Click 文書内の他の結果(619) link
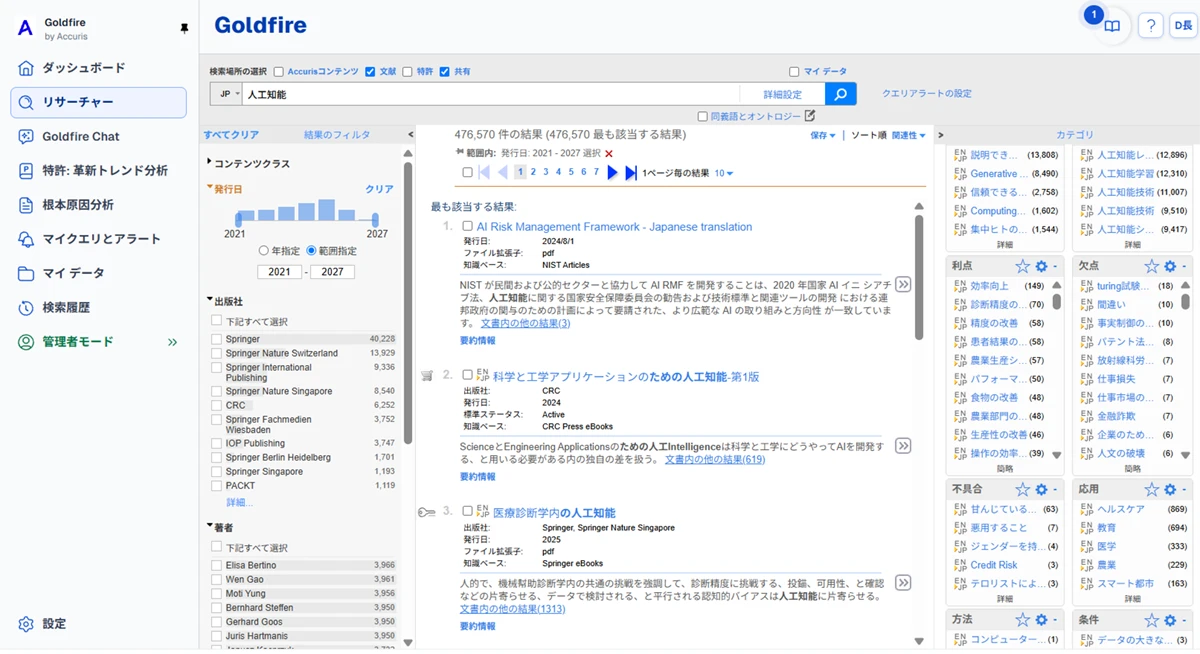The image size is (1200, 654). click(715, 460)
